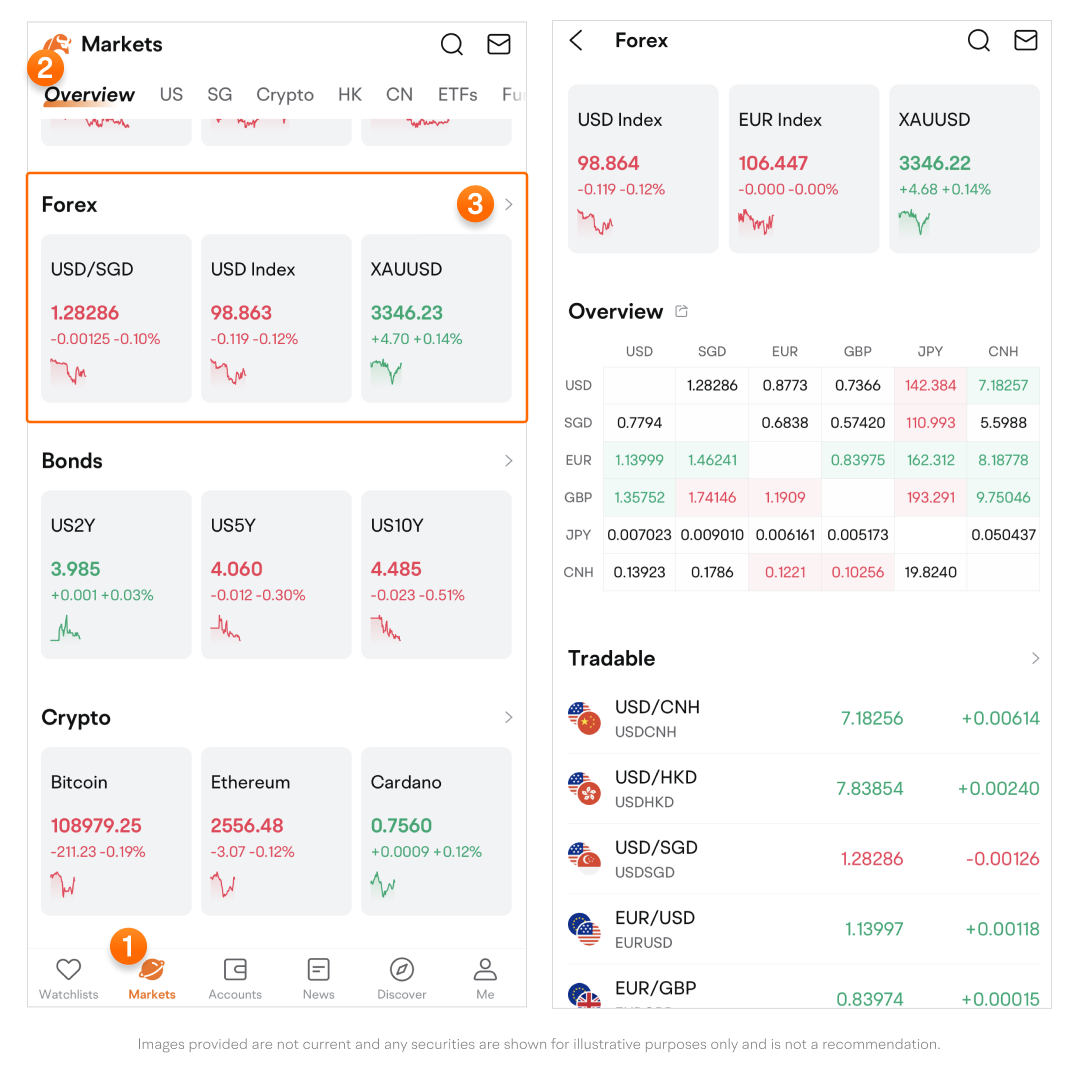The height and width of the screenshot is (1074, 1079).
Task: Expand the Bonds section chevron
Action: coord(508,461)
